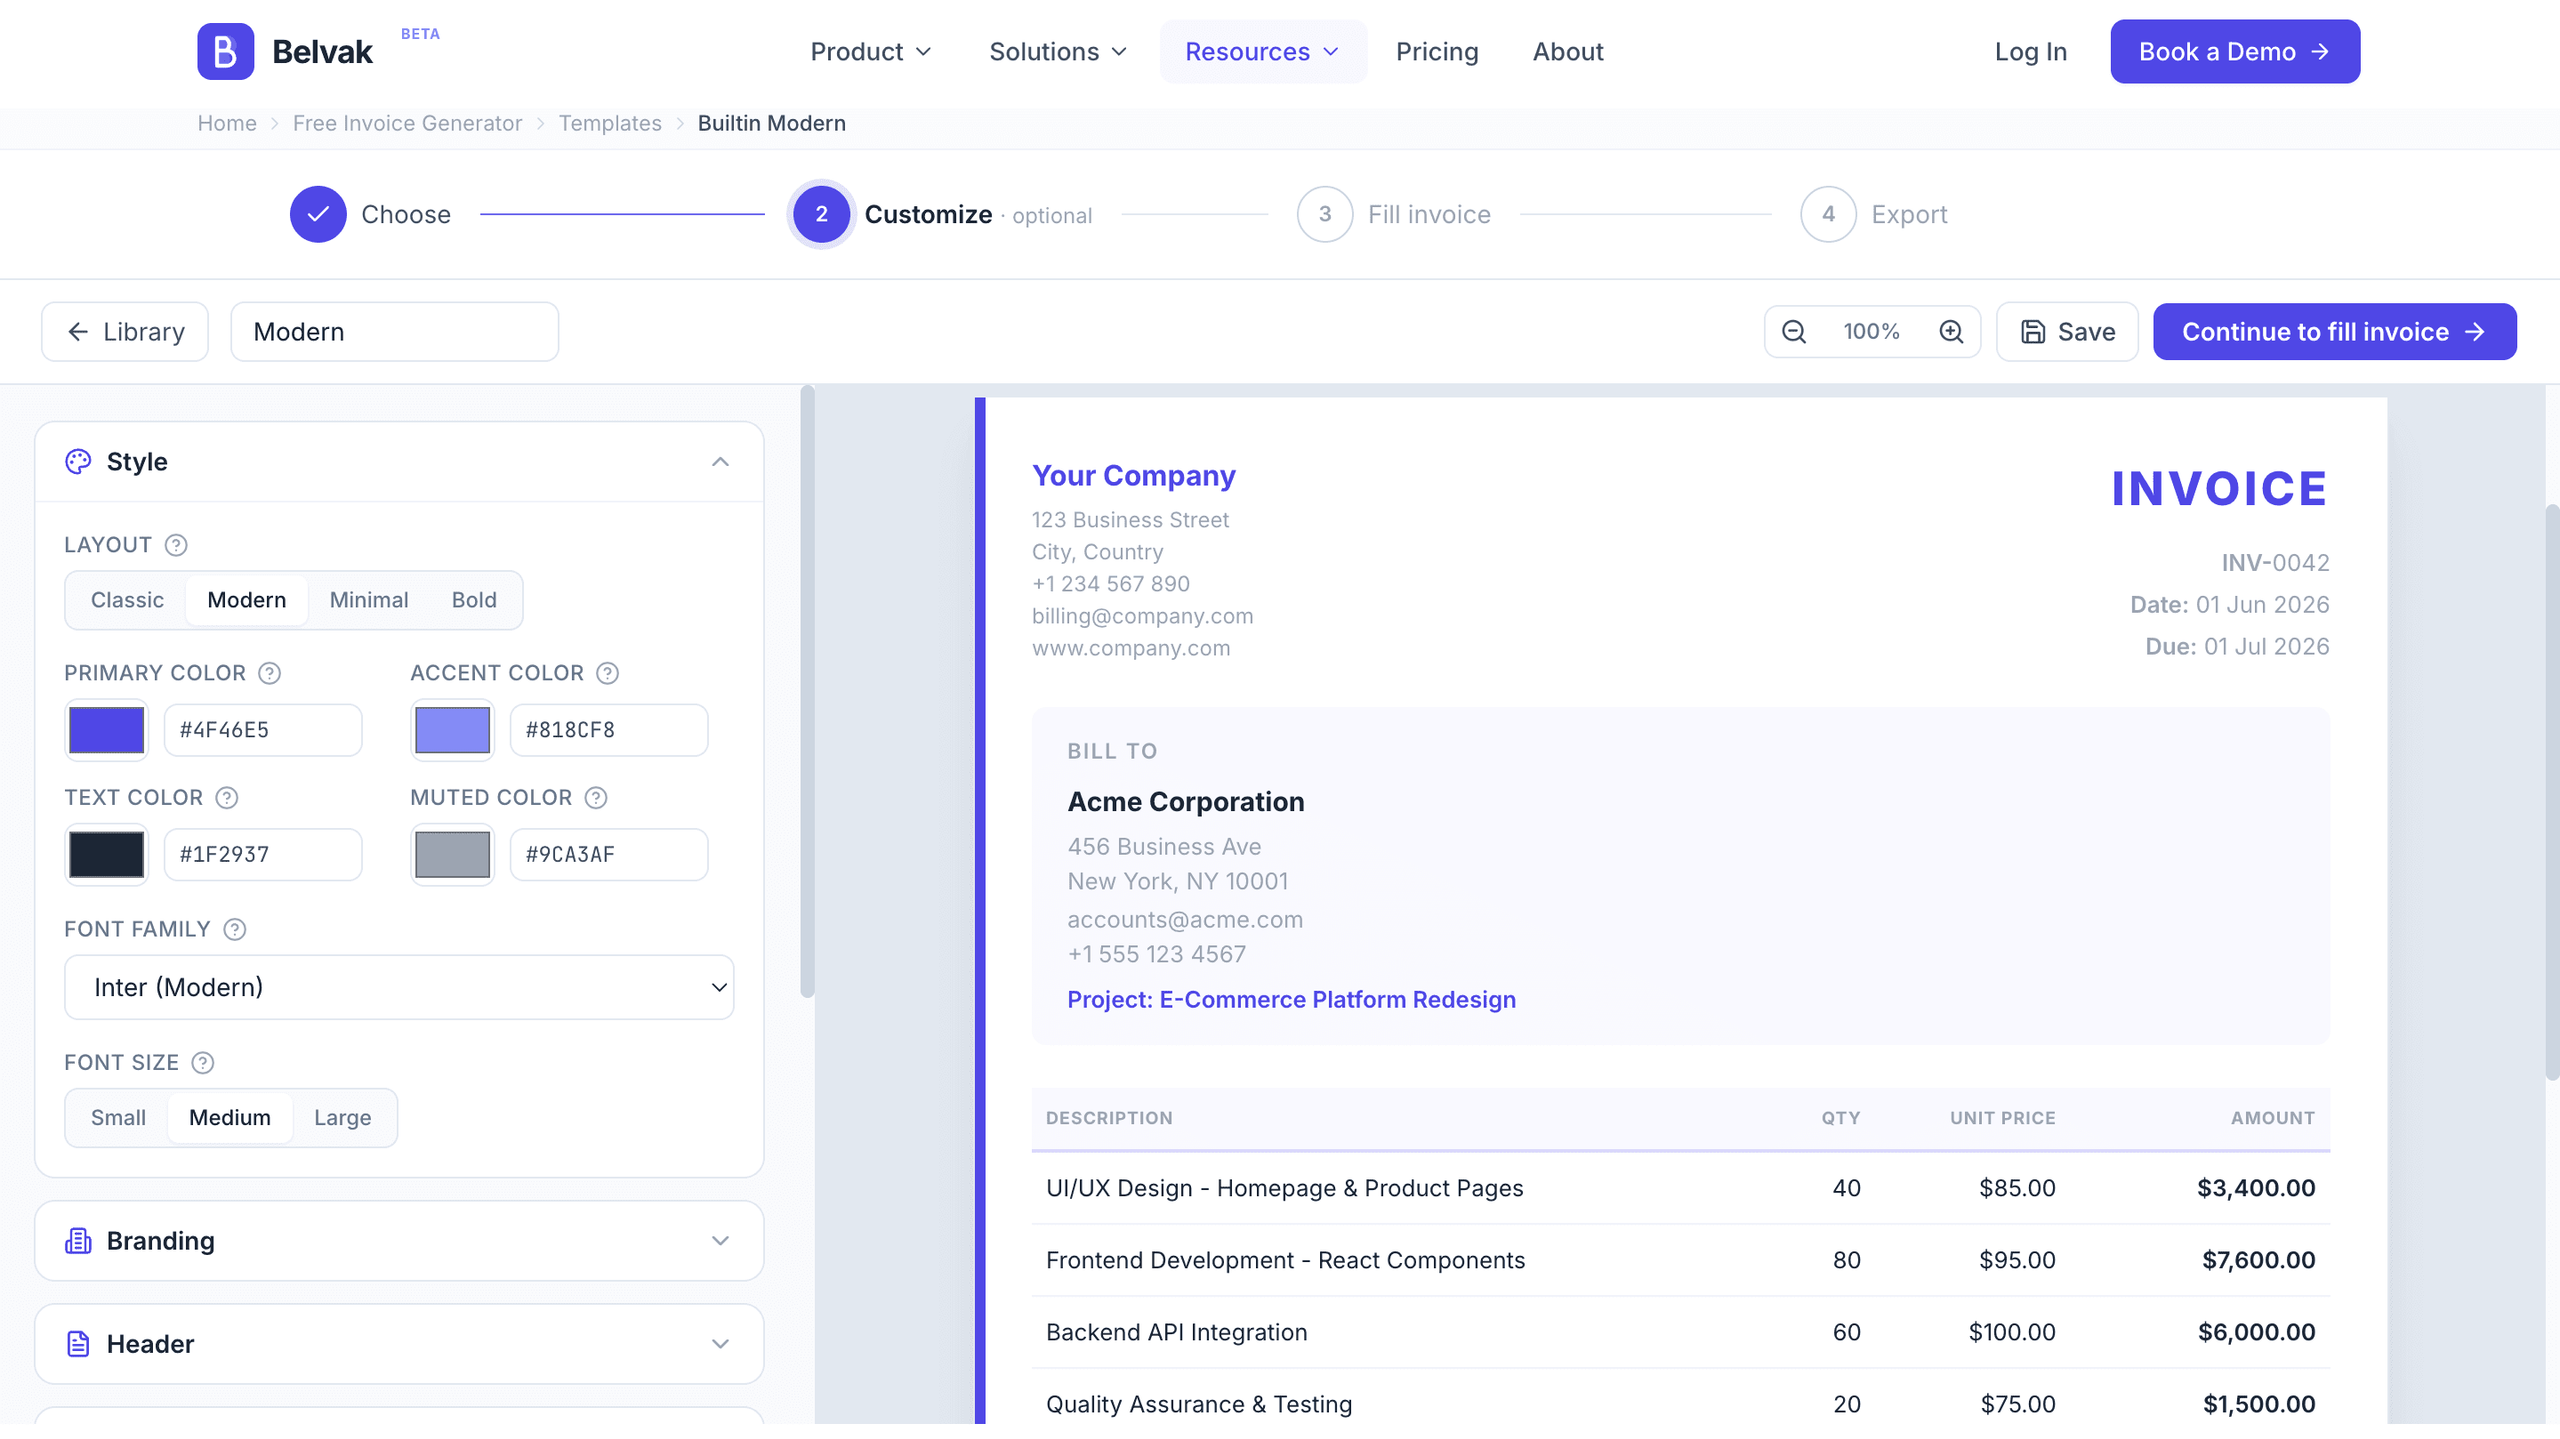Expand the Header section chevron
The height and width of the screenshot is (1439, 2560).
[720, 1344]
